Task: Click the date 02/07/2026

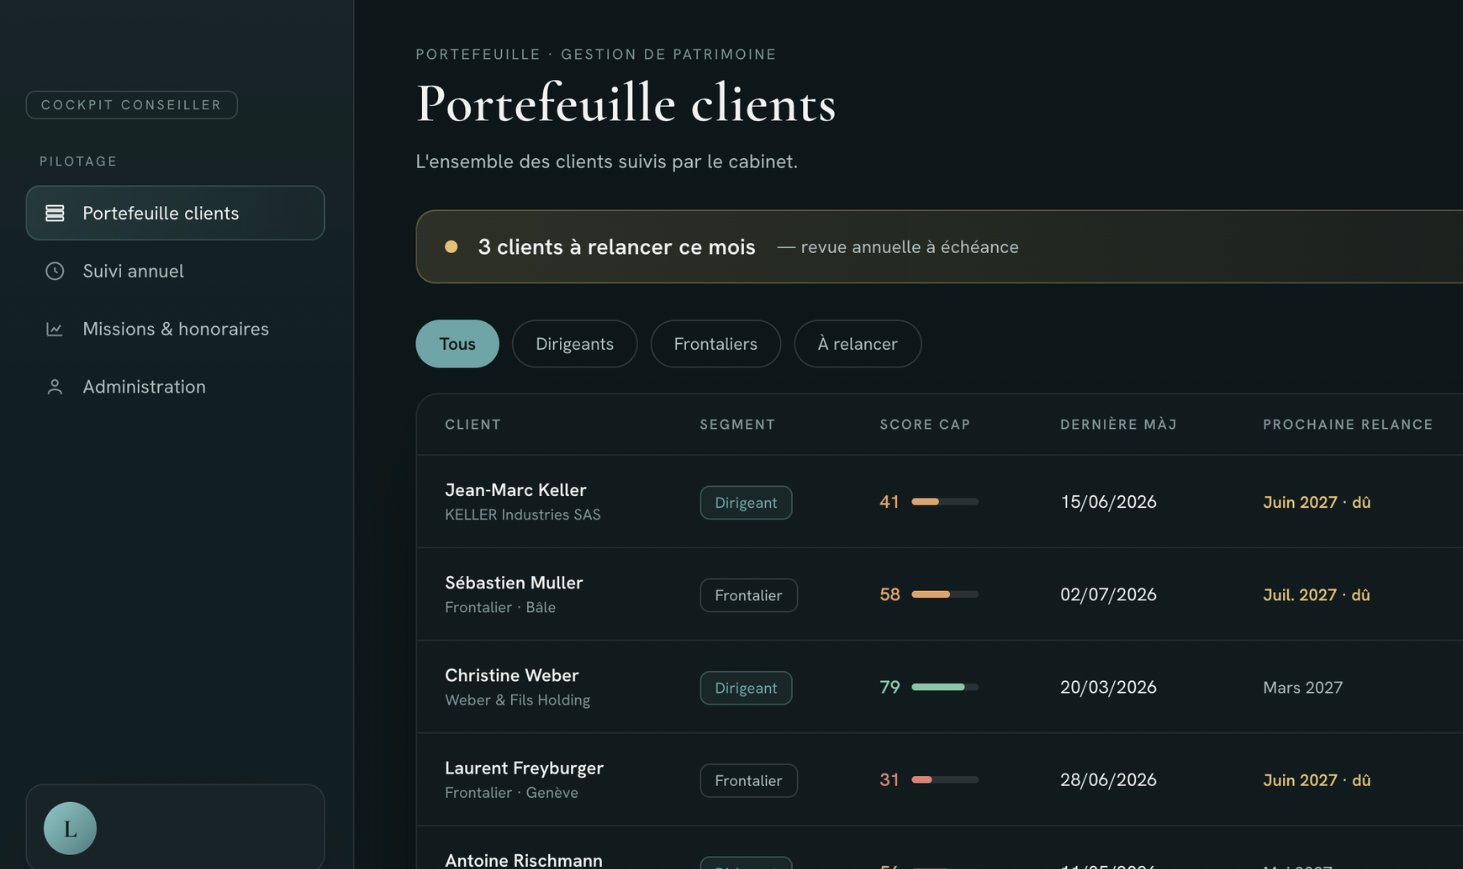Action: point(1108,594)
